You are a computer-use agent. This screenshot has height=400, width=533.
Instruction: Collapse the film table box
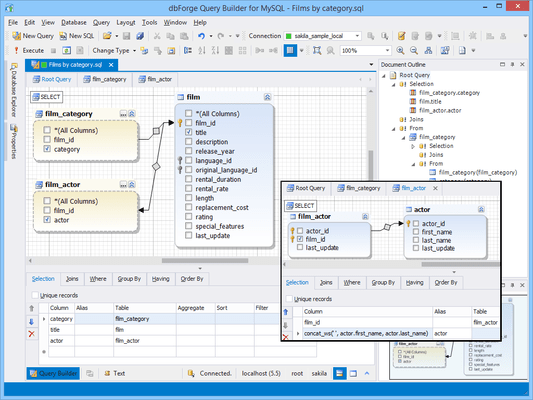point(268,97)
